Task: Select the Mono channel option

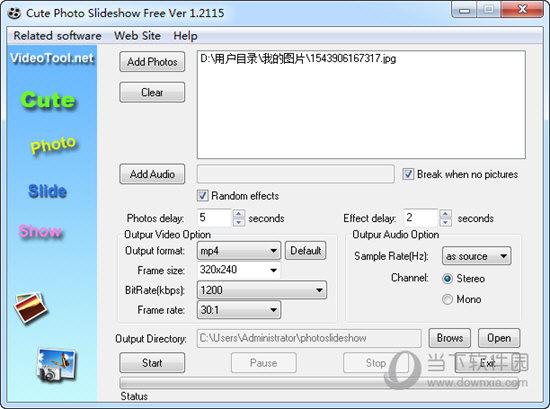Action: pos(447,300)
